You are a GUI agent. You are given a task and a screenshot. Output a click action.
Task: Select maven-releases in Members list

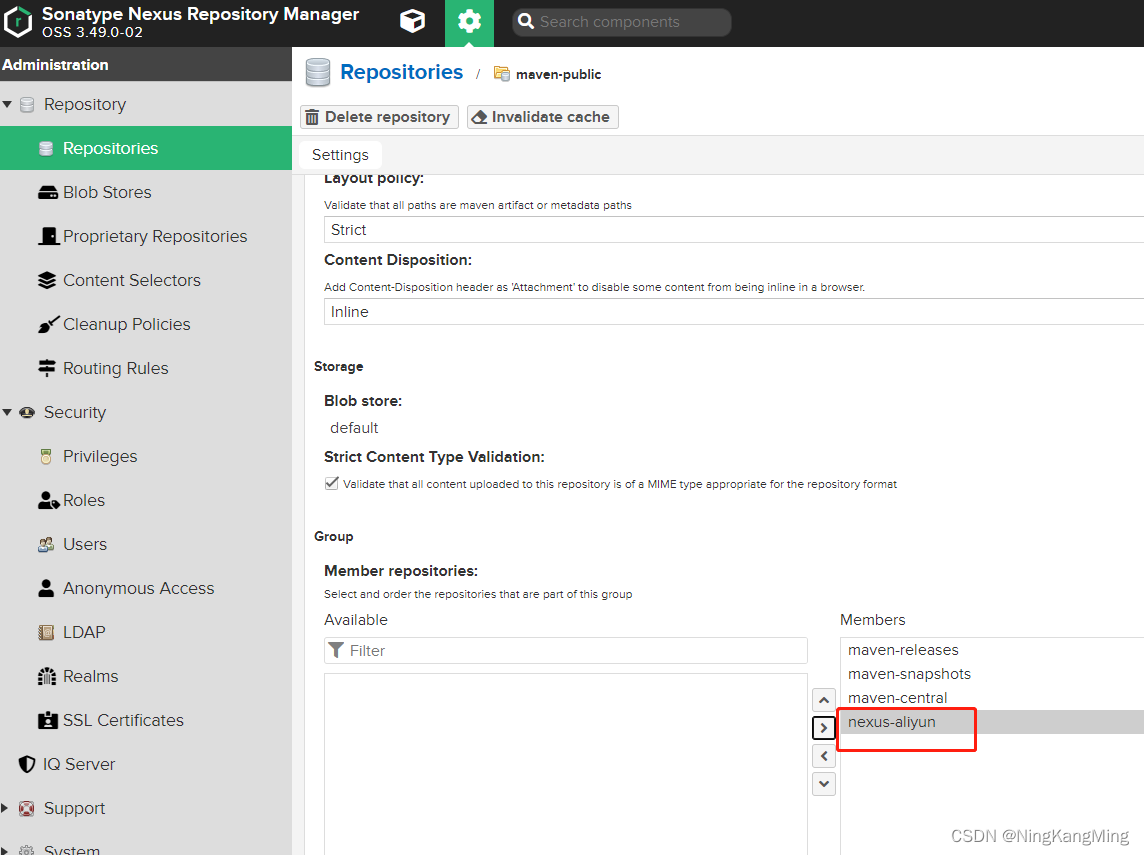(x=992, y=650)
